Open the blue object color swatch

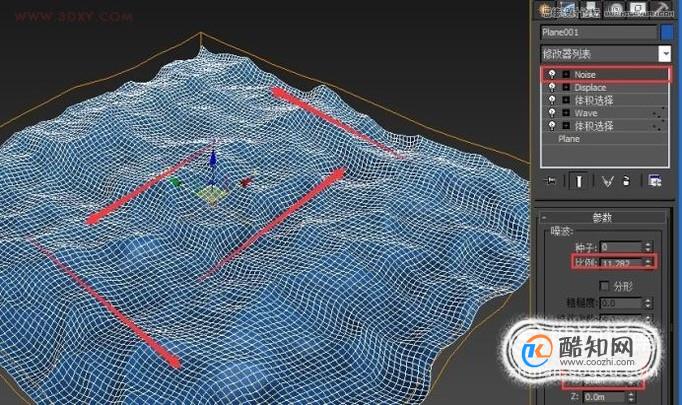666,33
